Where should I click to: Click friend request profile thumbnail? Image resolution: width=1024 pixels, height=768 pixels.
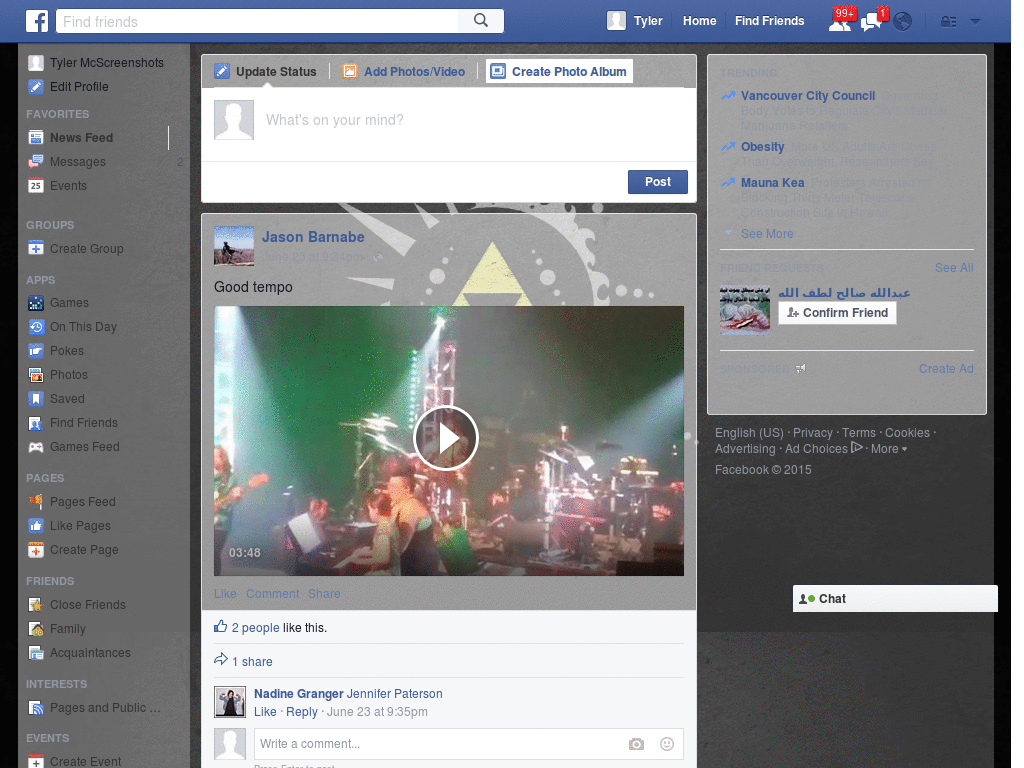(744, 310)
